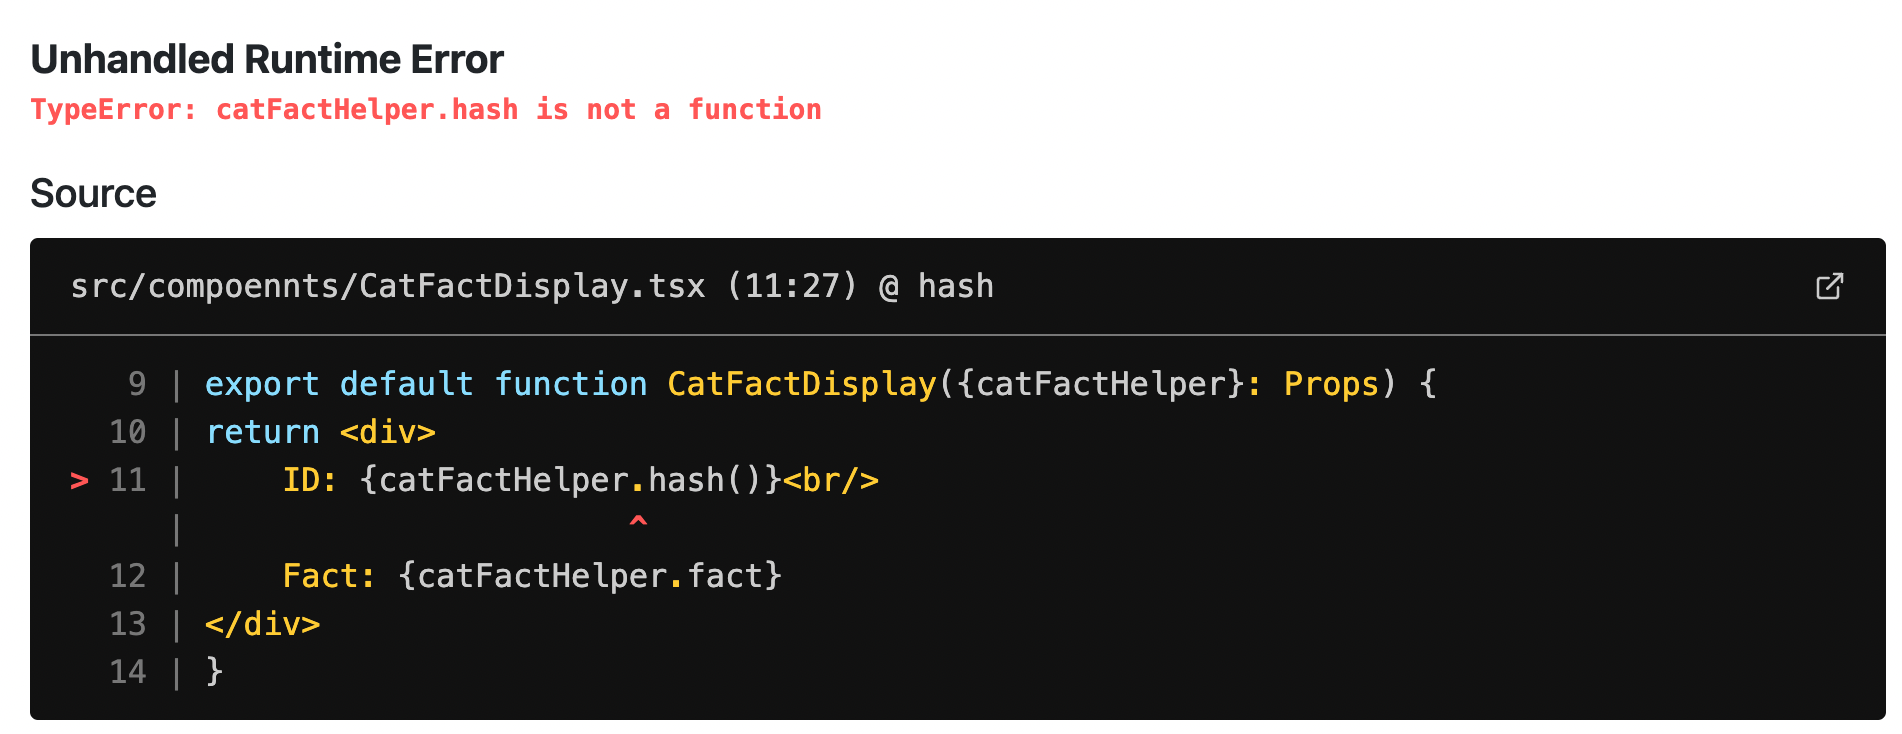Click the red arrow beside line 11
The height and width of the screenshot is (734, 1902).
(x=80, y=481)
